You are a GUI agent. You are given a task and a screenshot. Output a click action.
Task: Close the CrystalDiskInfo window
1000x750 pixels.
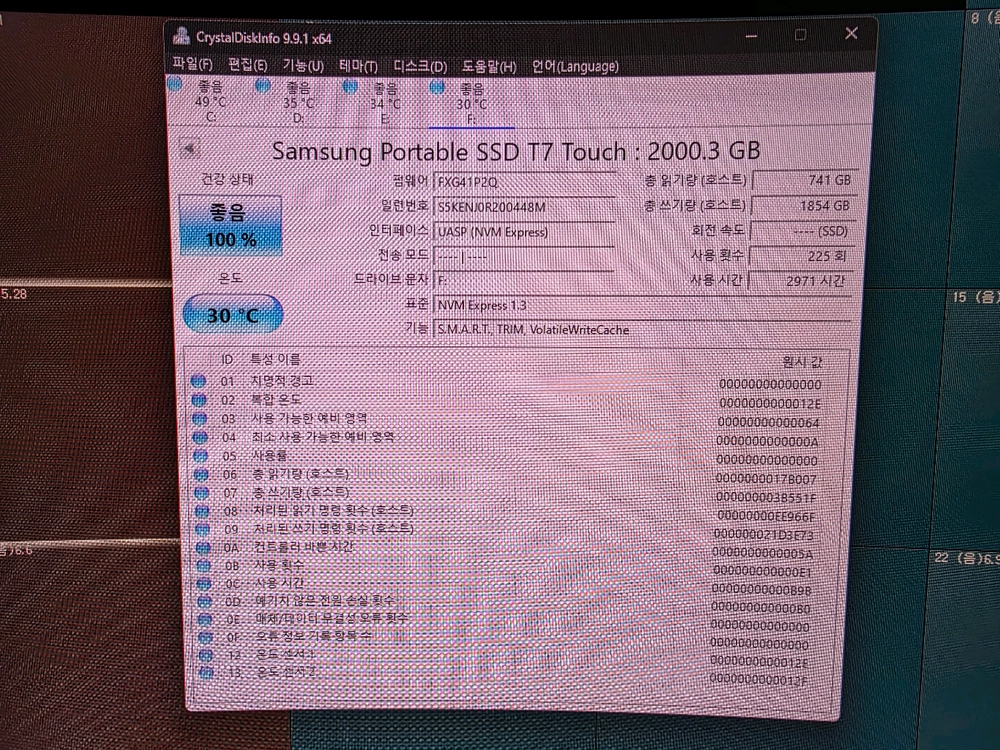point(851,33)
